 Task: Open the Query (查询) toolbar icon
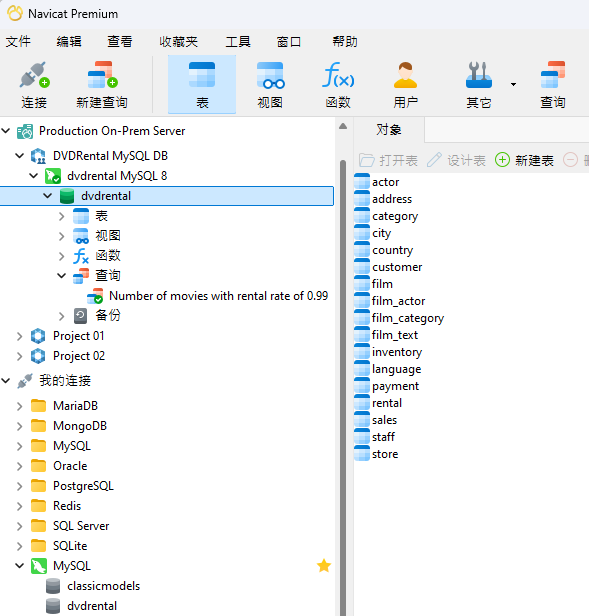click(553, 75)
